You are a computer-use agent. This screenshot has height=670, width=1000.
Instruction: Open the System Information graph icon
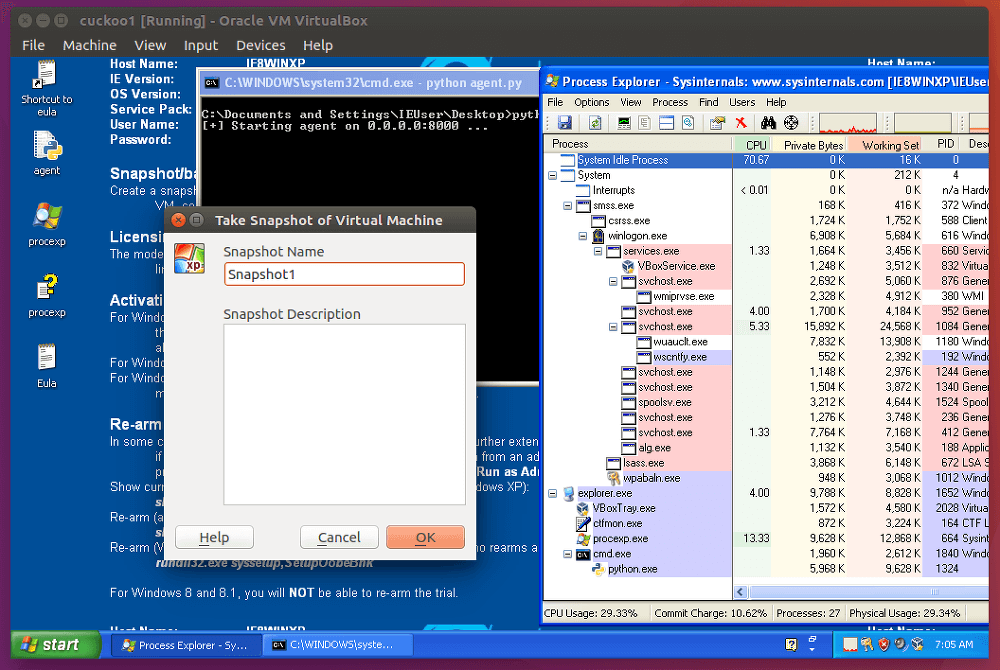(x=624, y=122)
